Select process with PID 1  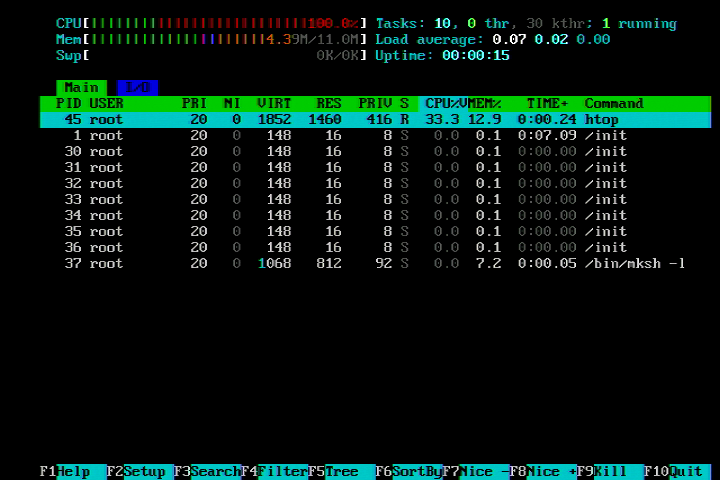(x=375, y=136)
